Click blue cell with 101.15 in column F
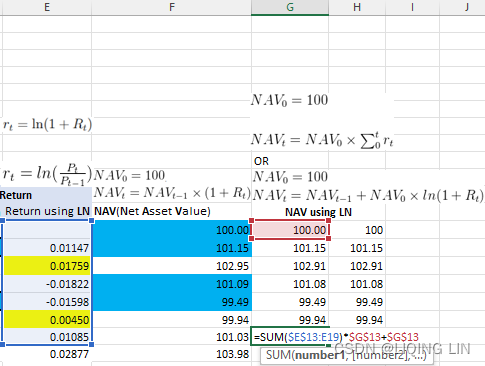The width and height of the screenshot is (485, 366). click(172, 248)
